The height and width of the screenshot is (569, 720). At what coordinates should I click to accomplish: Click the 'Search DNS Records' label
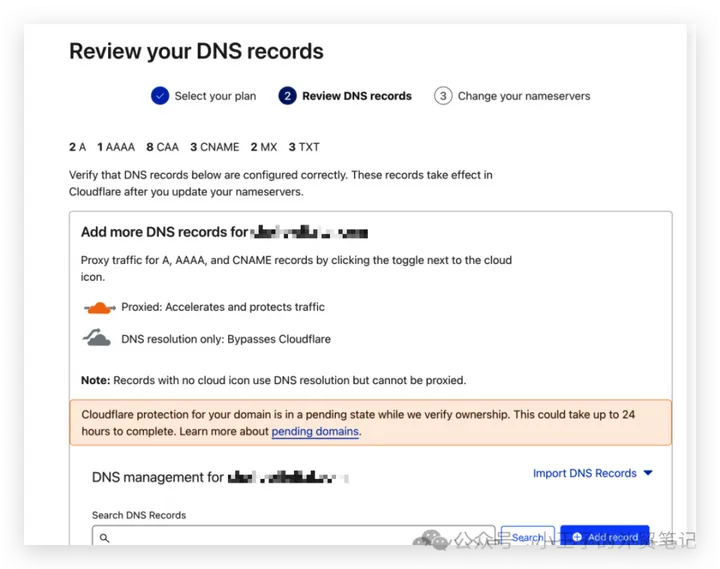pos(139,515)
